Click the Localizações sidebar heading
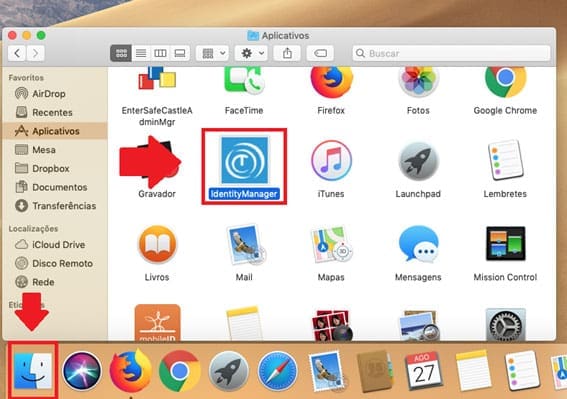 click(33, 229)
